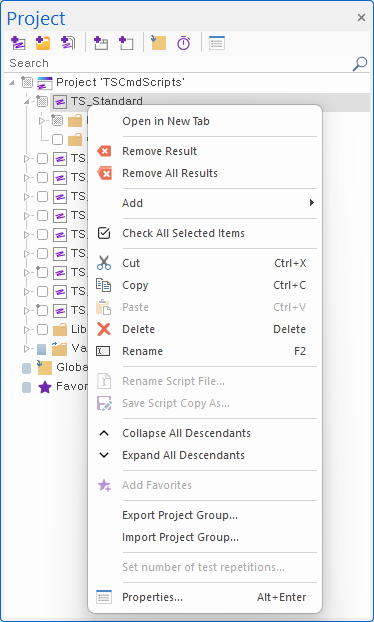The height and width of the screenshot is (622, 374).
Task: Select the TS_Standard tree label
Action: tap(107, 101)
